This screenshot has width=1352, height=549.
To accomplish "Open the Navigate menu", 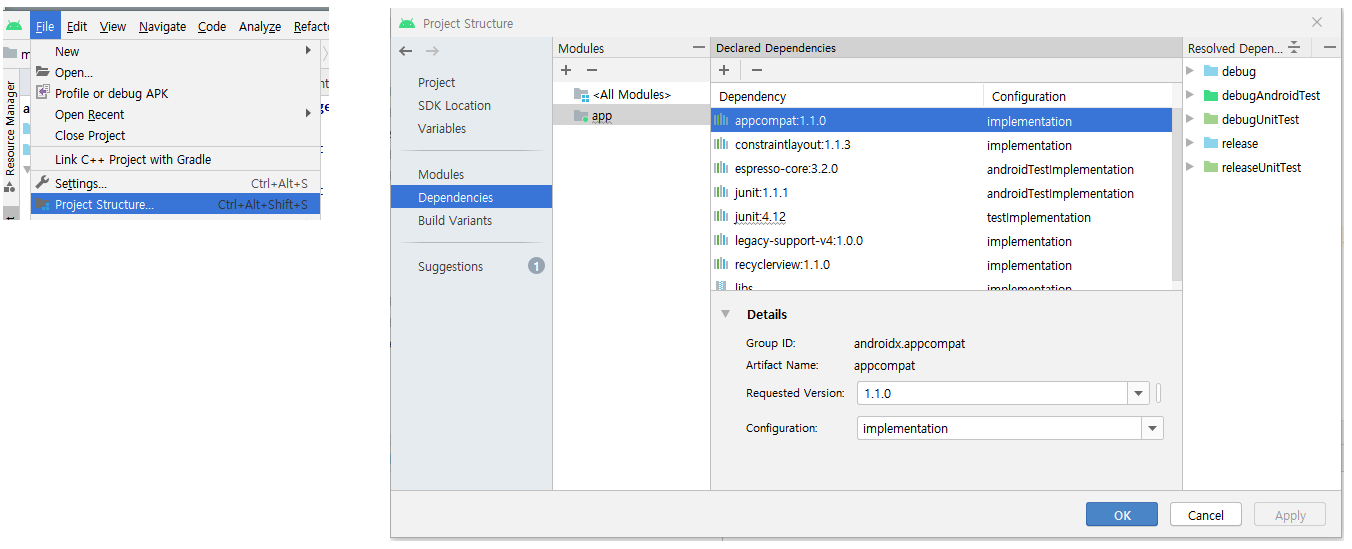I will pyautogui.click(x=162, y=26).
